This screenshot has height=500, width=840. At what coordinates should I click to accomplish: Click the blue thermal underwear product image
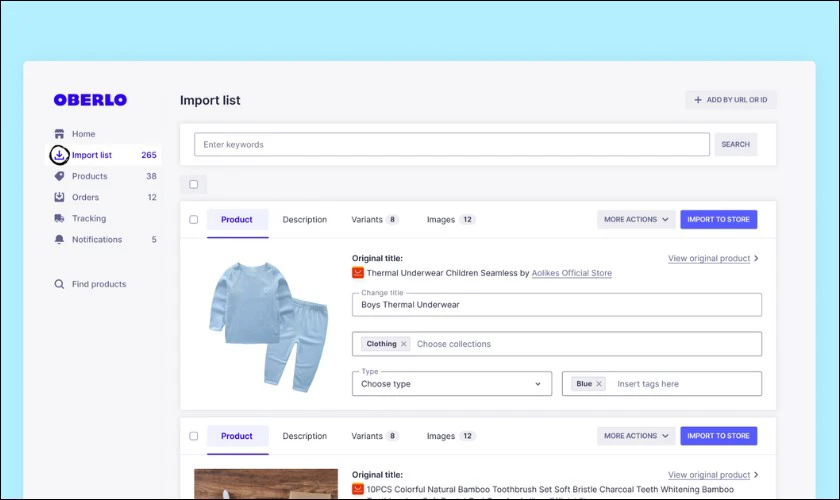point(268,327)
